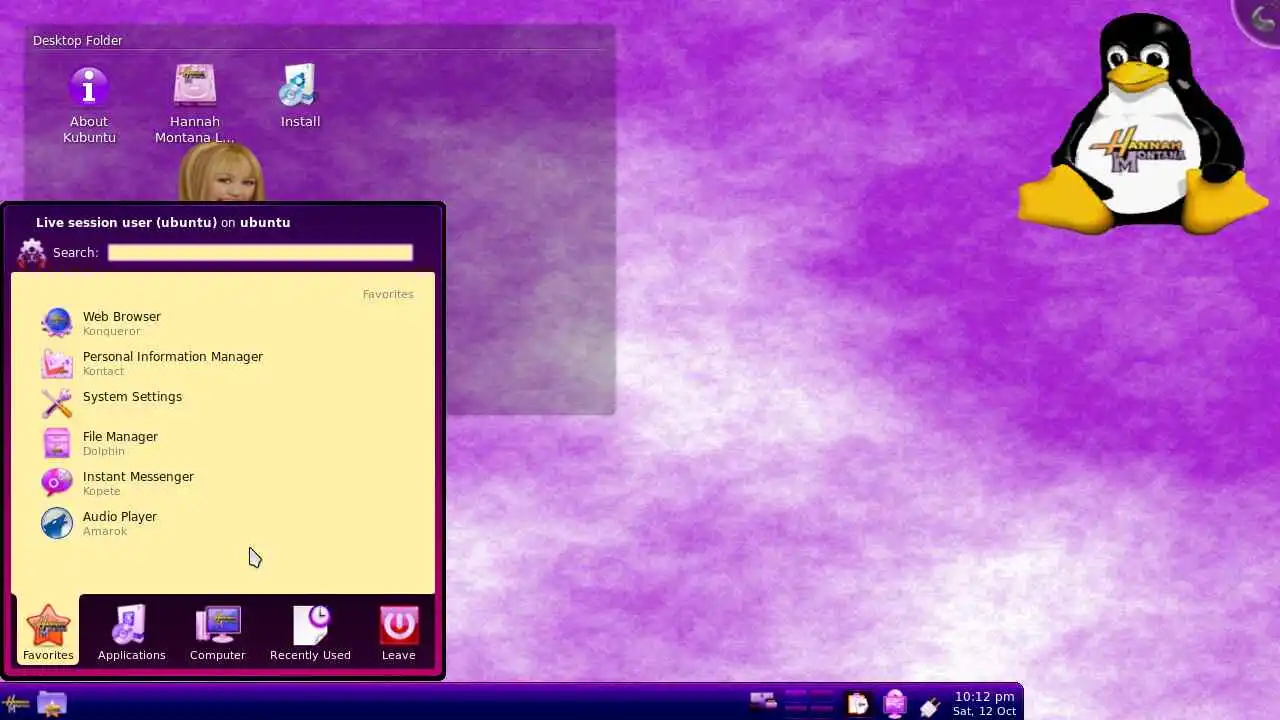Switch to the Applications tab

[131, 632]
